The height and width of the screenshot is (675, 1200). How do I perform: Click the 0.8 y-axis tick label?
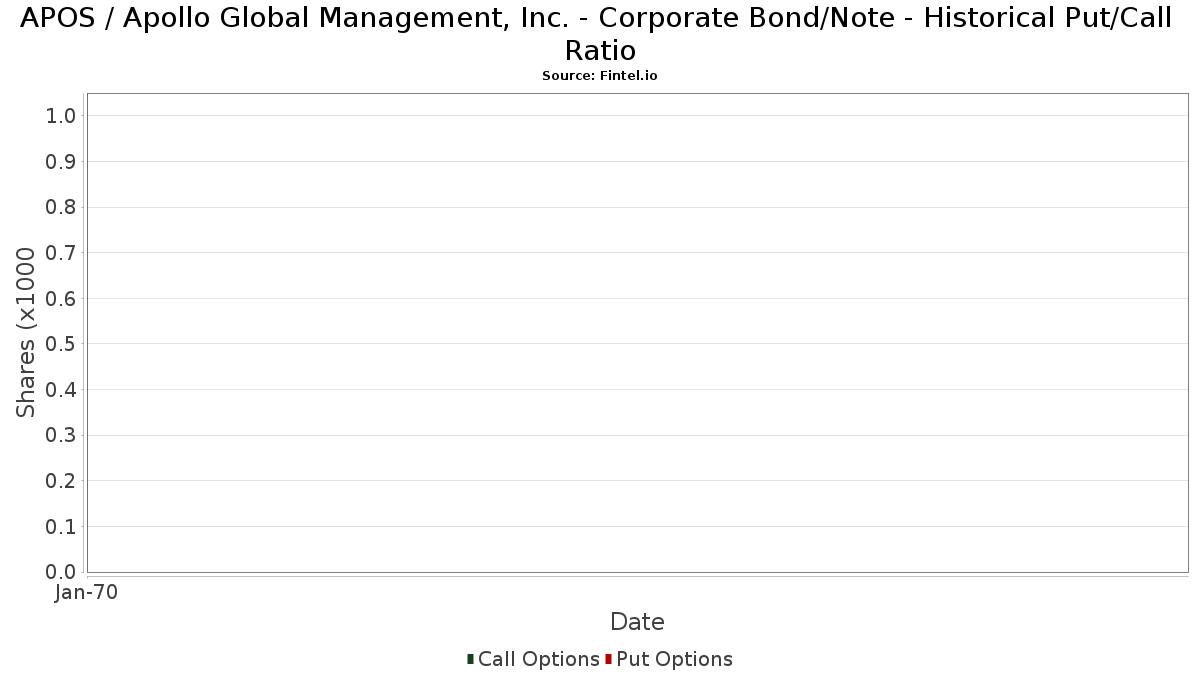tap(61, 207)
